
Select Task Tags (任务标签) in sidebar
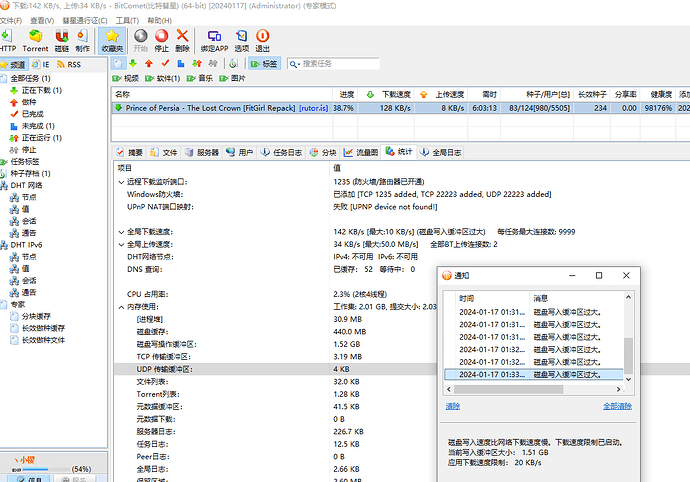25,162
